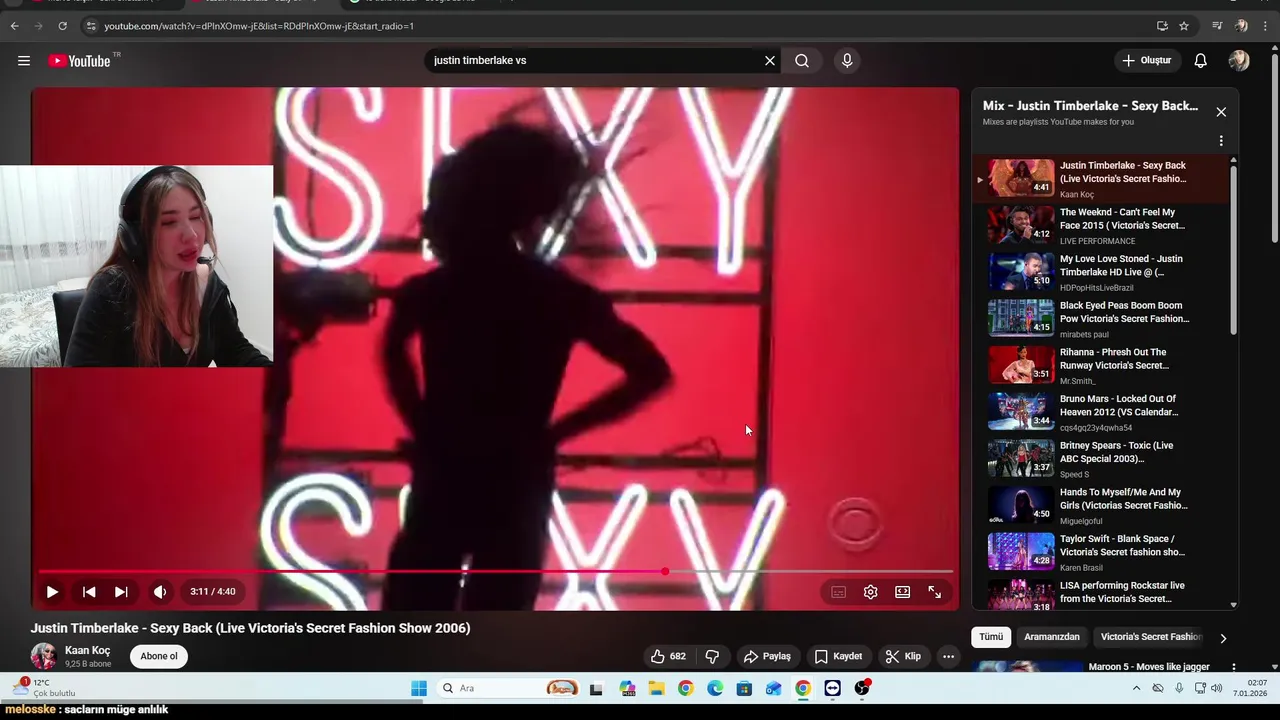Save video with Kaydet button

point(838,656)
